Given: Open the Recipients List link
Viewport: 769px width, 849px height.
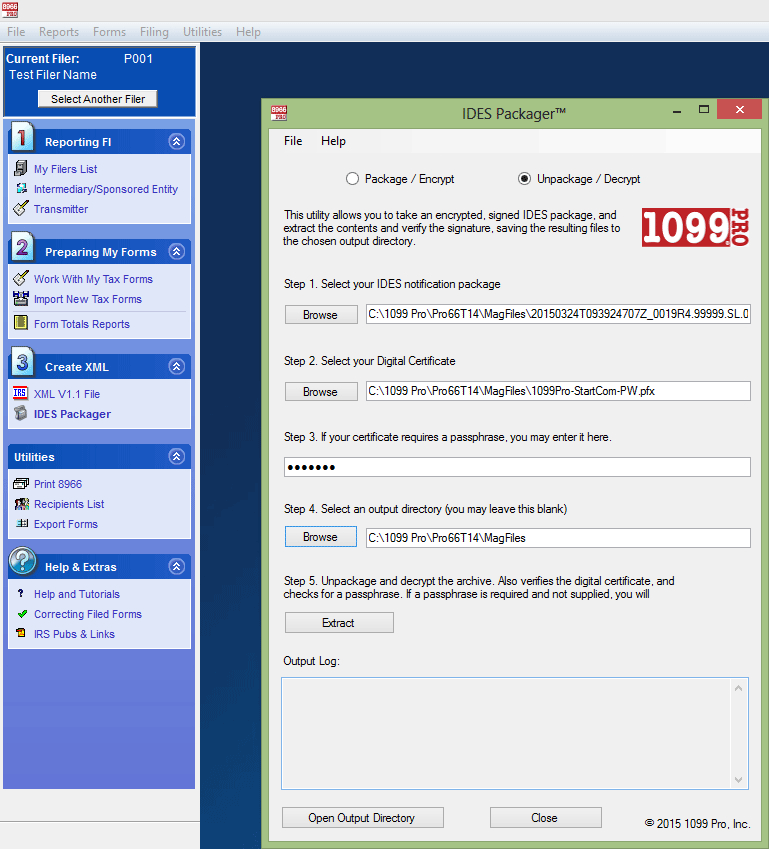Looking at the screenshot, I should click(69, 504).
